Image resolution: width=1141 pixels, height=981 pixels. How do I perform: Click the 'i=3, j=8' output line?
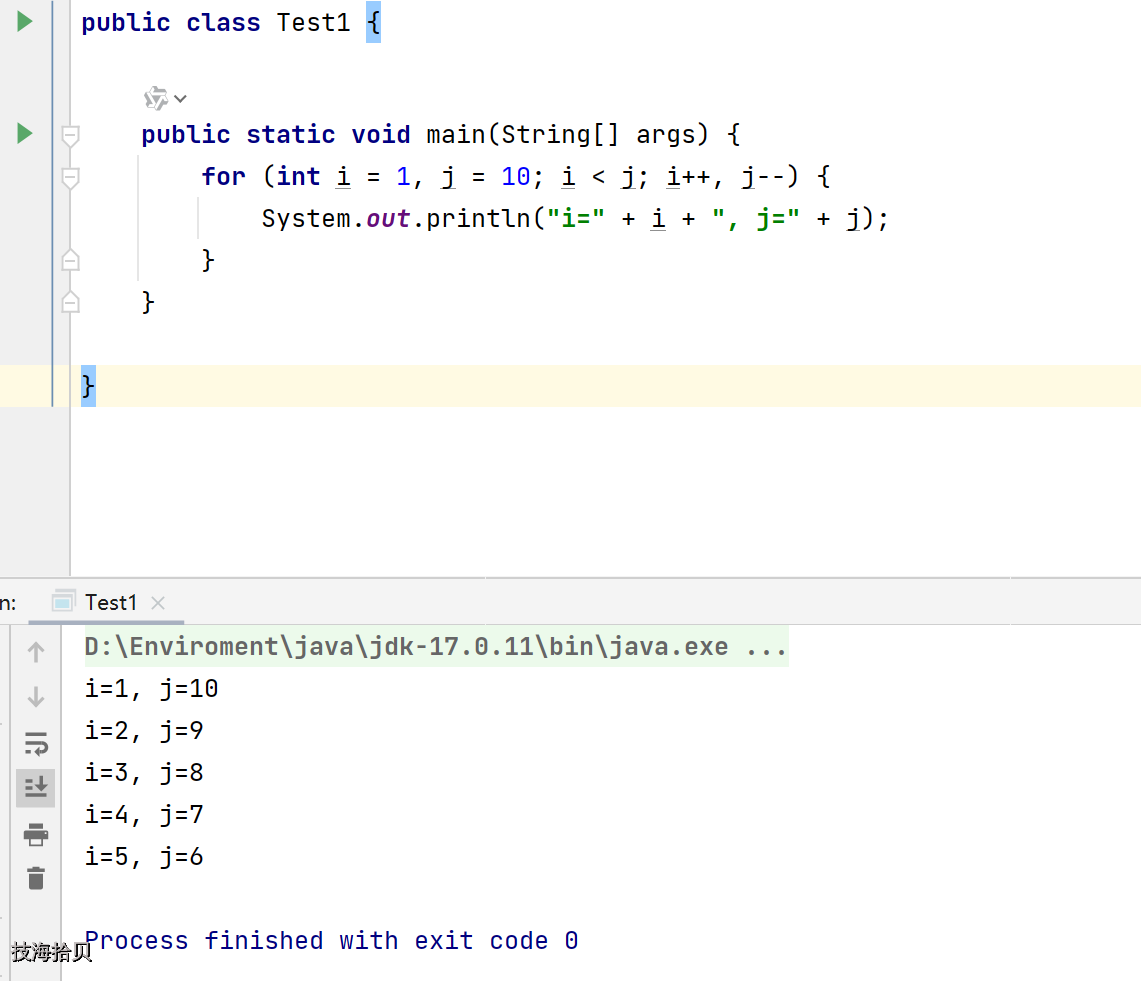pyautogui.click(x=144, y=773)
